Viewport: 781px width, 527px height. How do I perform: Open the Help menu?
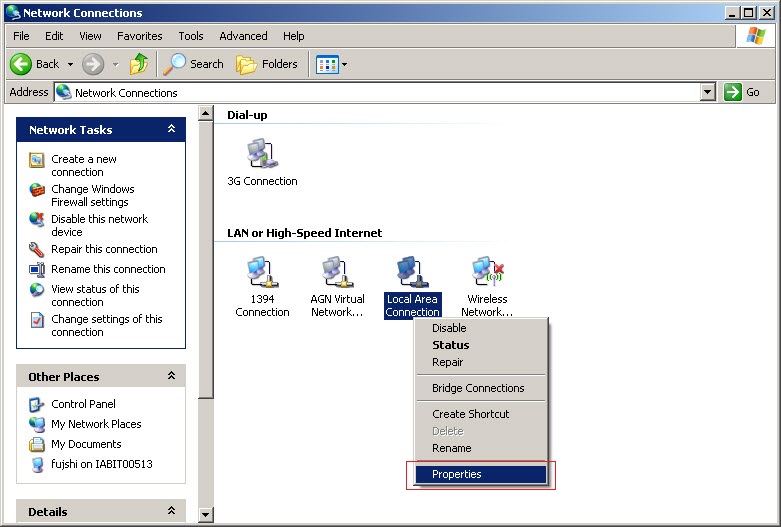click(293, 36)
